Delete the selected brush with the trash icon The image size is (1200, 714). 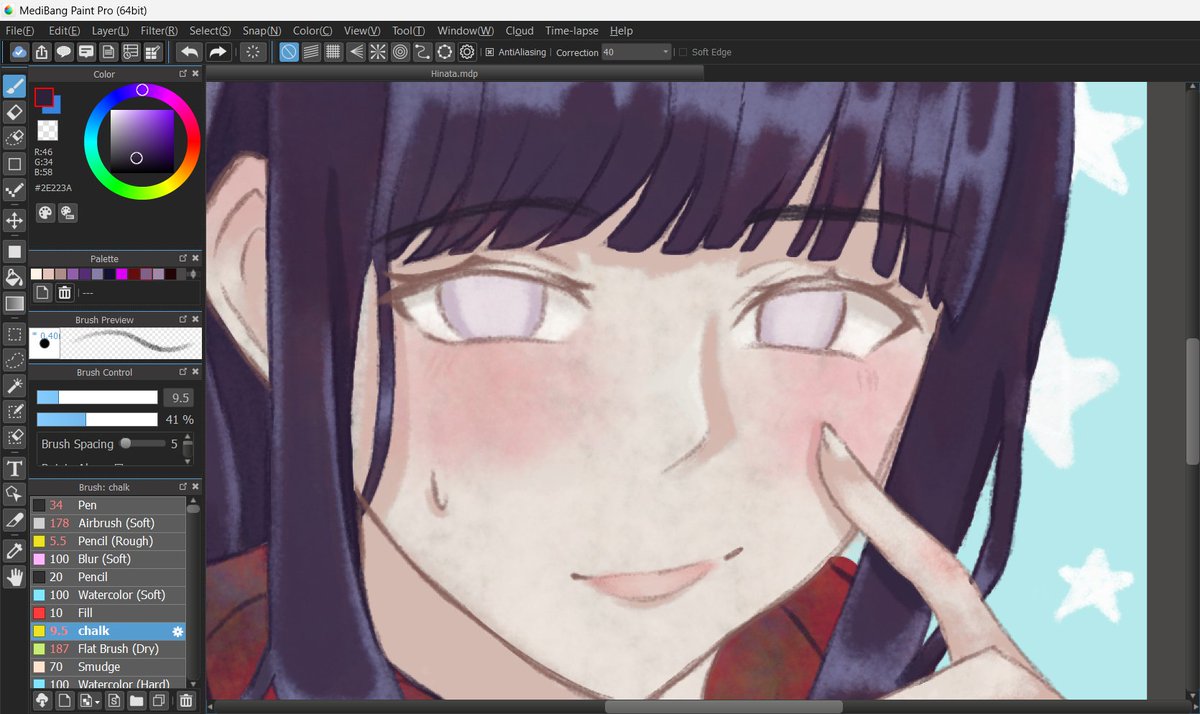coord(186,701)
